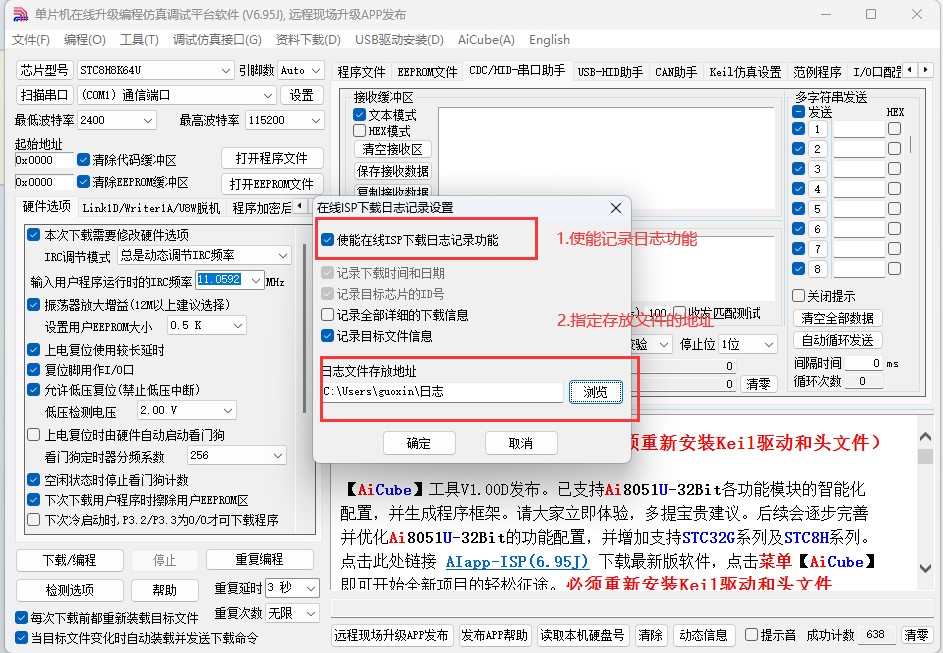Click the Check Options (检测选项) button
This screenshot has width=943, height=653.
[70, 590]
